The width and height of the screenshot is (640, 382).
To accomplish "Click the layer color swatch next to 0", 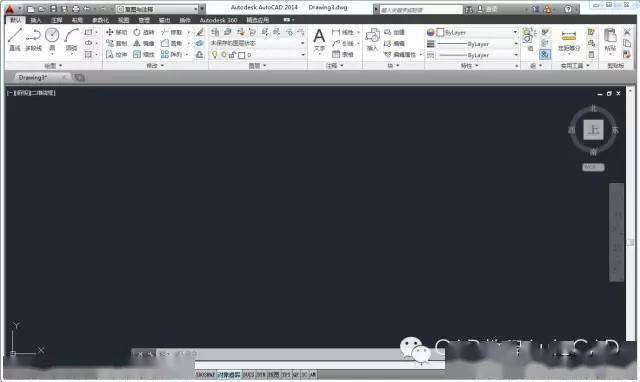I will pos(241,55).
